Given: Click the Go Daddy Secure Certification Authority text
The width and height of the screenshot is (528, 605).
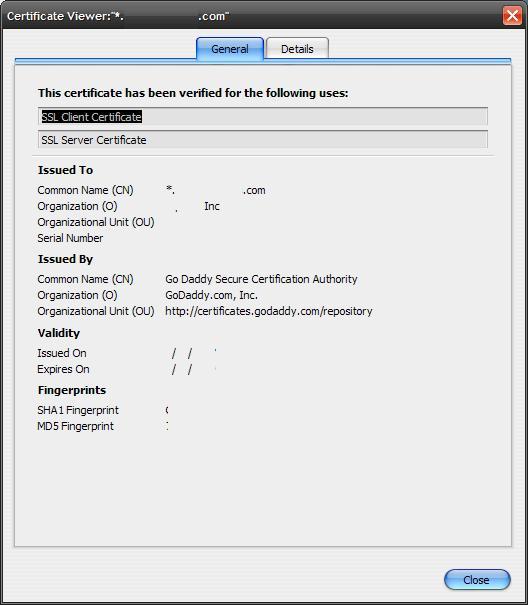Looking at the screenshot, I should click(261, 279).
